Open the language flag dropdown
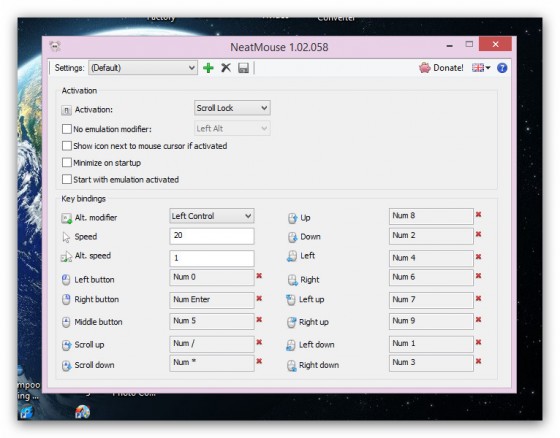This screenshot has width=560, height=438. (481, 68)
